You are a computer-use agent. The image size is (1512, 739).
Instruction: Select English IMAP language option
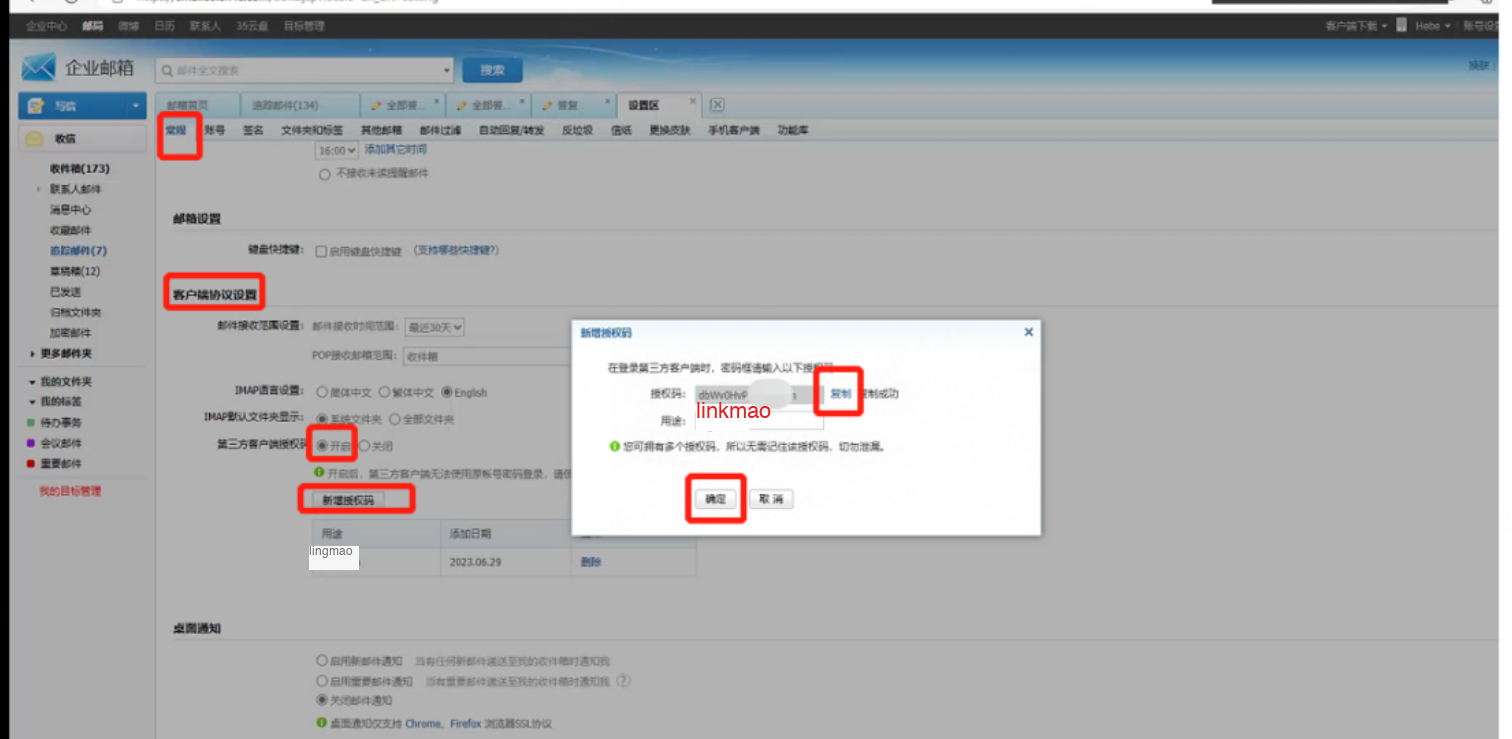pyautogui.click(x=447, y=392)
